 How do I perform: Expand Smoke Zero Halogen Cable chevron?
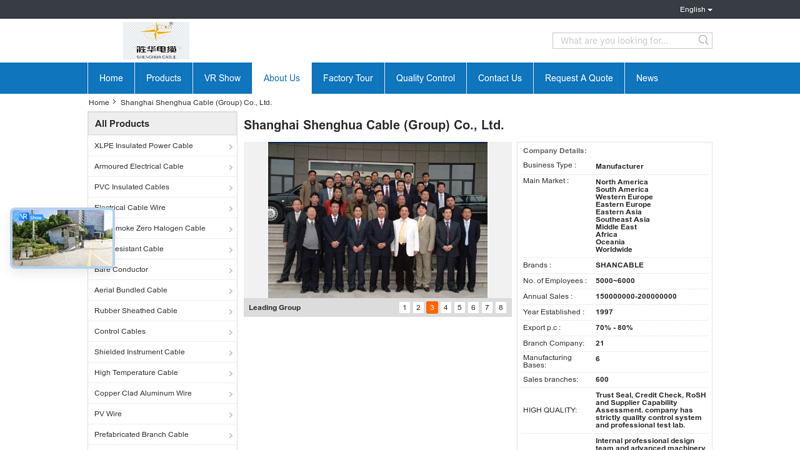231,230
